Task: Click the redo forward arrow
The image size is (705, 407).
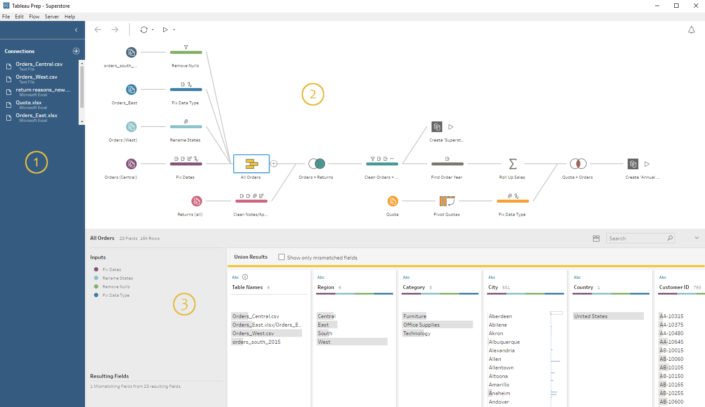Action: [115, 30]
